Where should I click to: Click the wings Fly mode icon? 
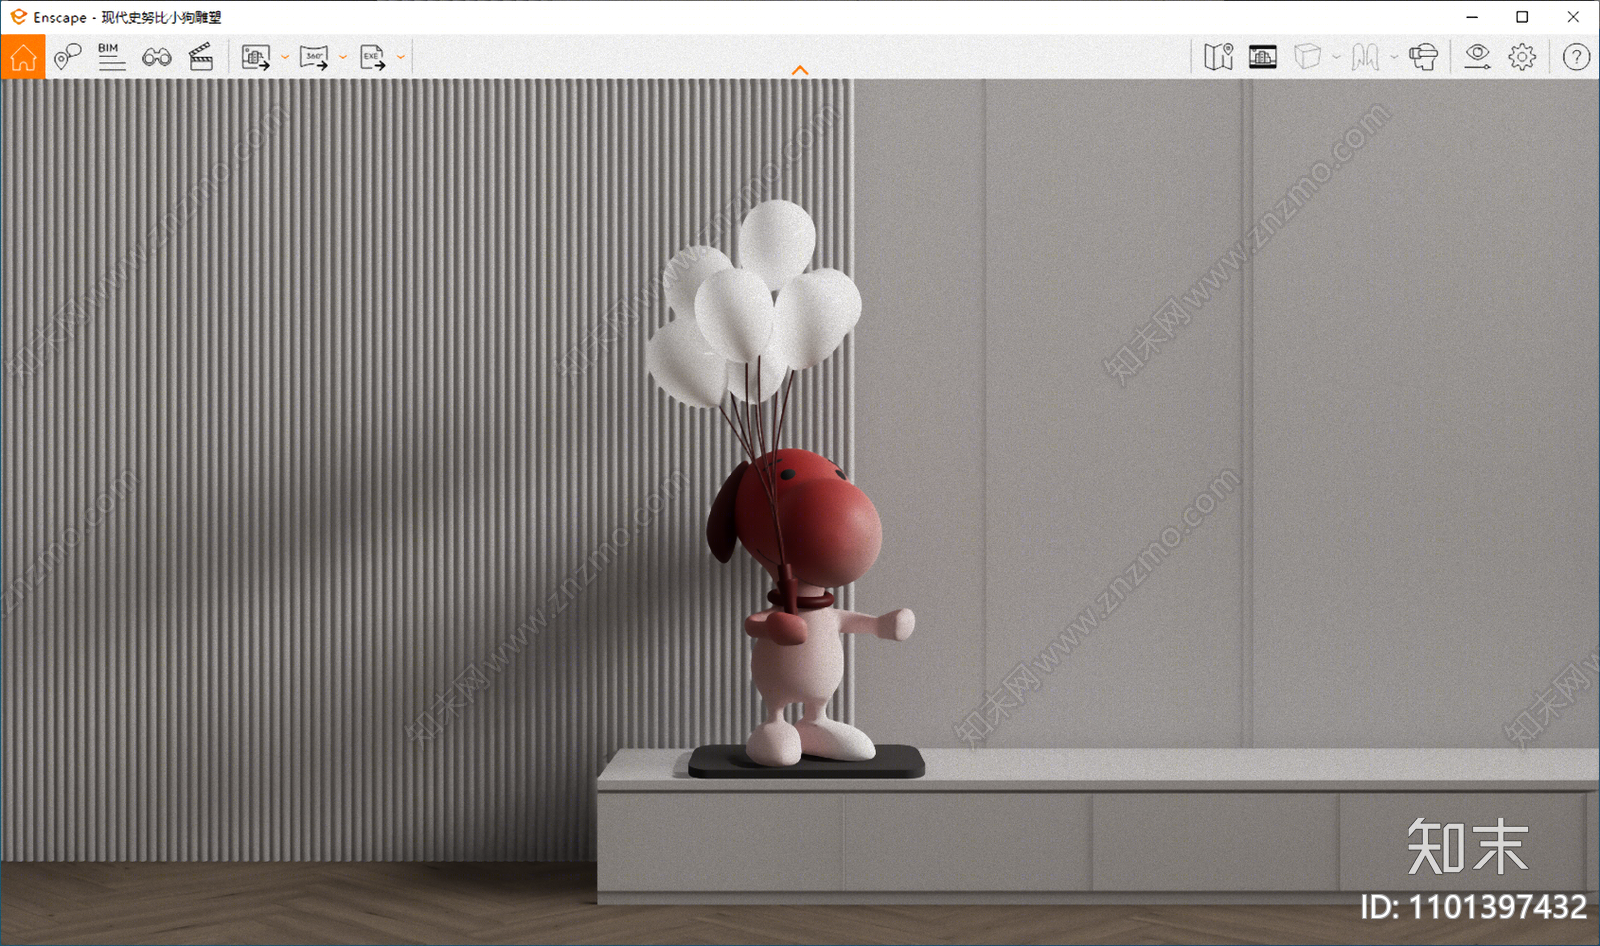click(1365, 57)
